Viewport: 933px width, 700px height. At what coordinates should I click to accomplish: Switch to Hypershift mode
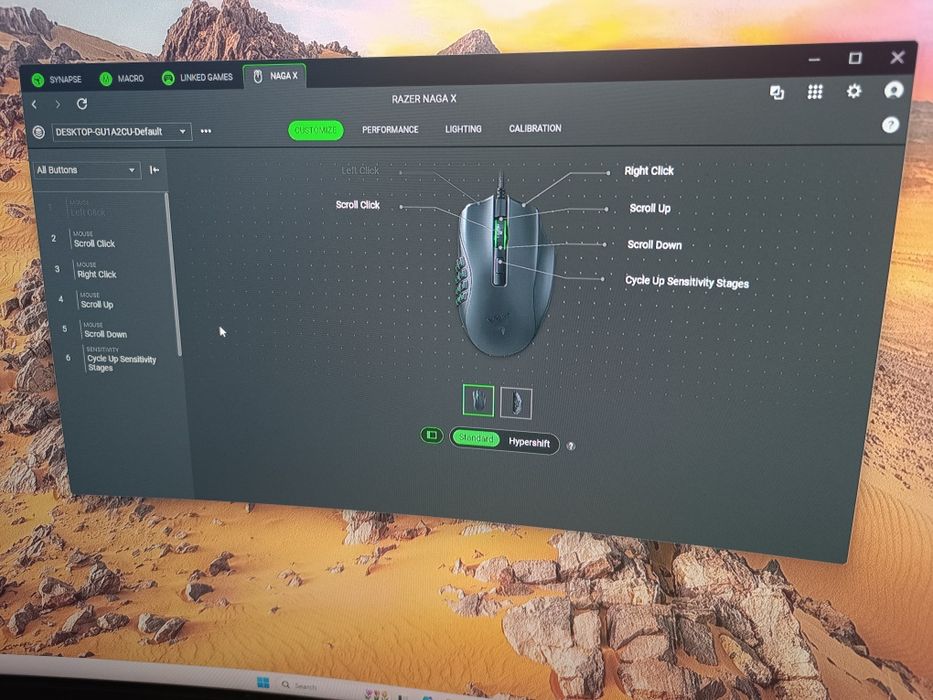tap(529, 442)
